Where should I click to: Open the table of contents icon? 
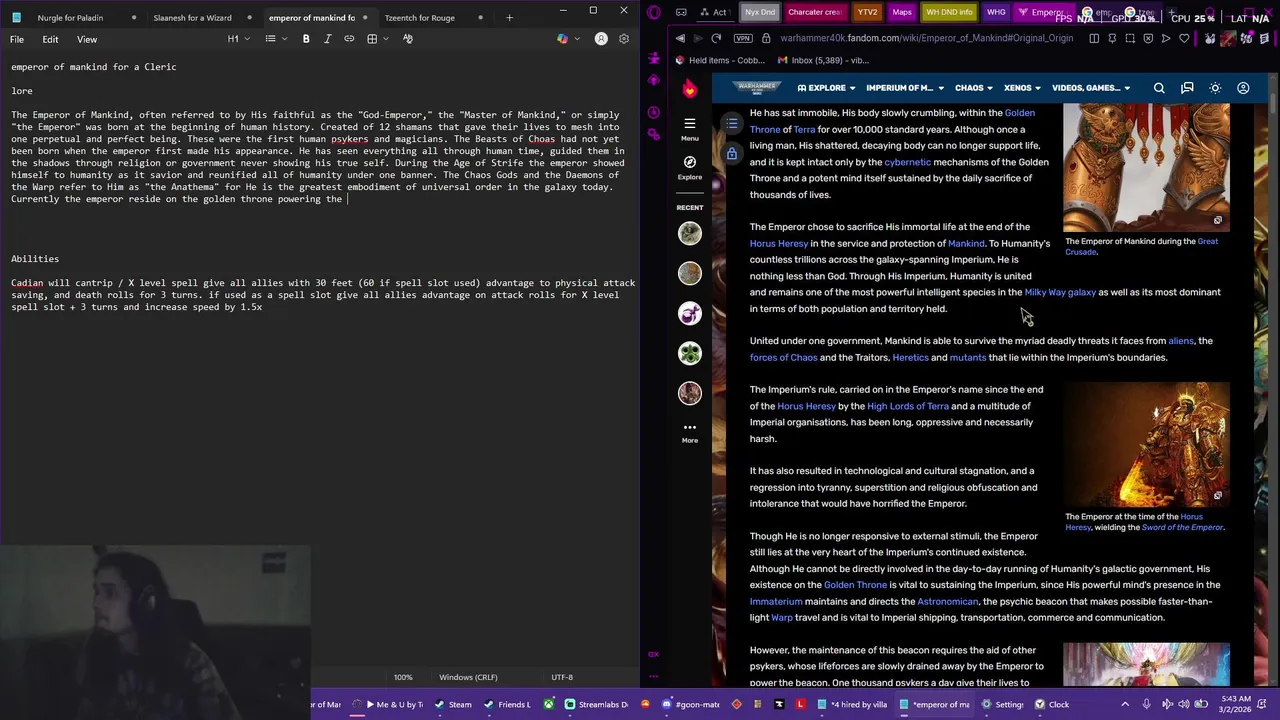(x=733, y=123)
